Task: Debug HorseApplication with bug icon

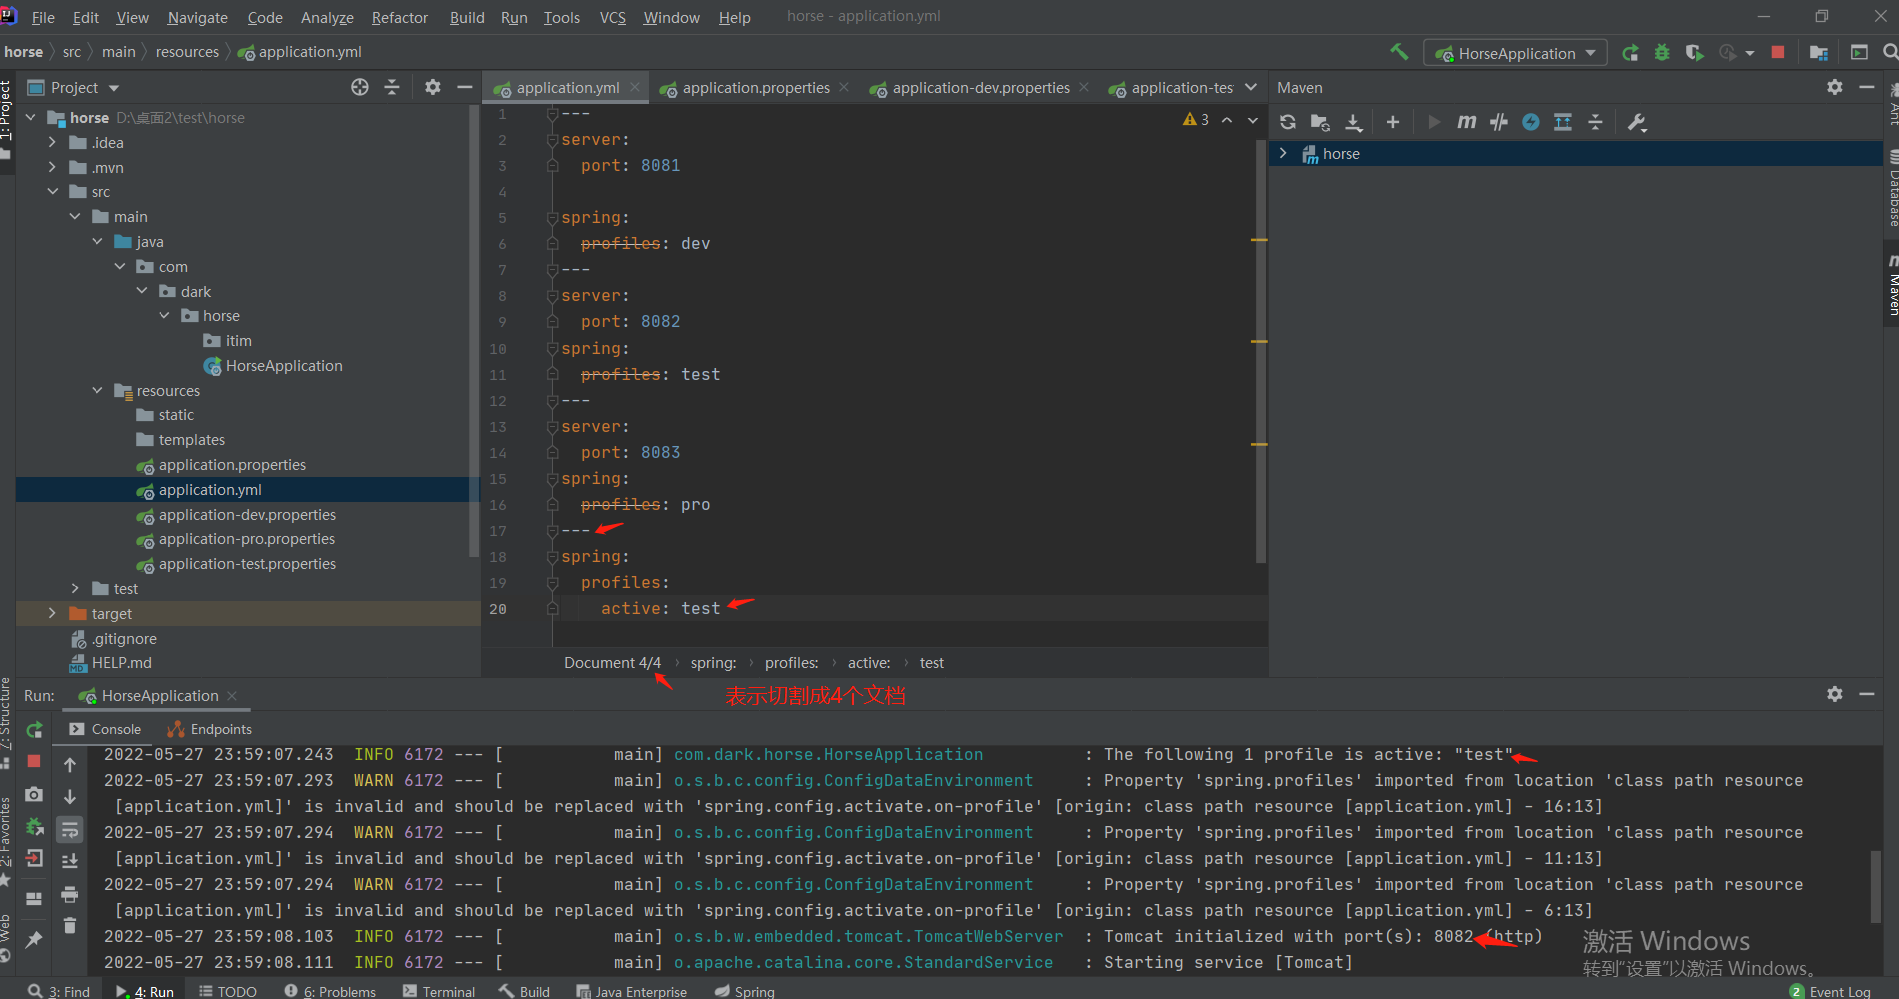Action: click(x=1662, y=53)
